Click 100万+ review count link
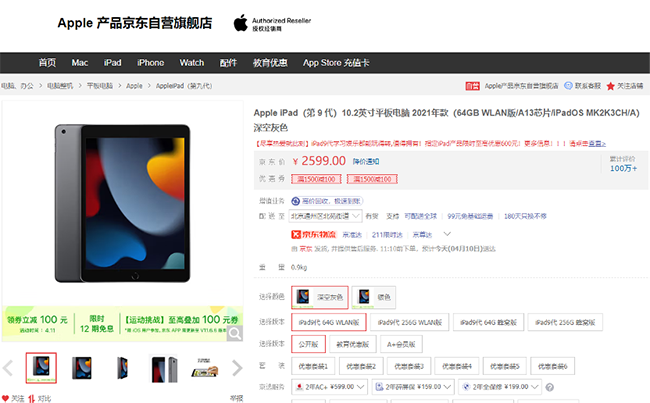The image size is (650, 403). (623, 168)
